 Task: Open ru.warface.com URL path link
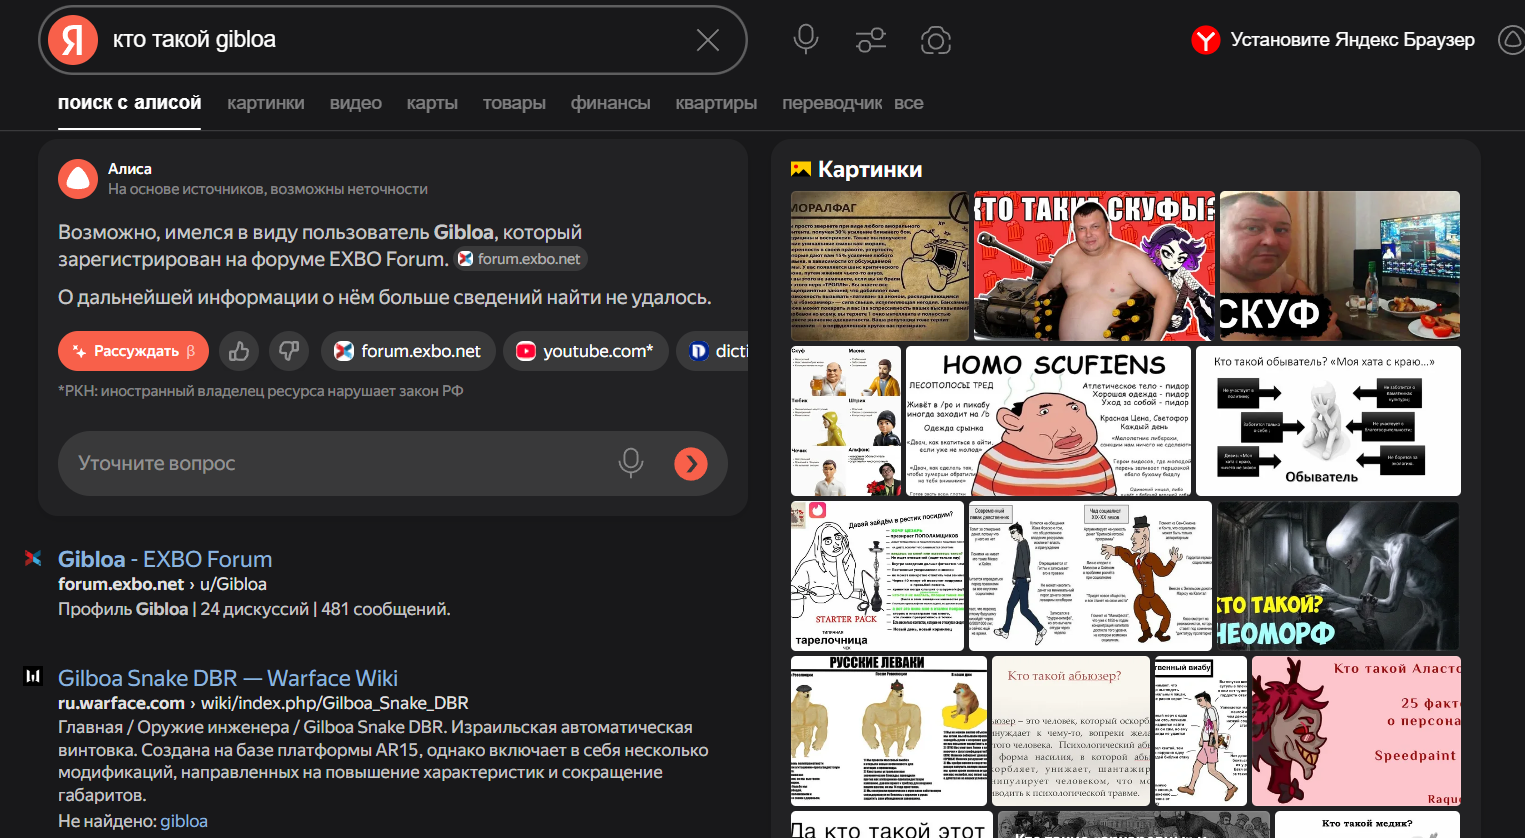(x=263, y=703)
